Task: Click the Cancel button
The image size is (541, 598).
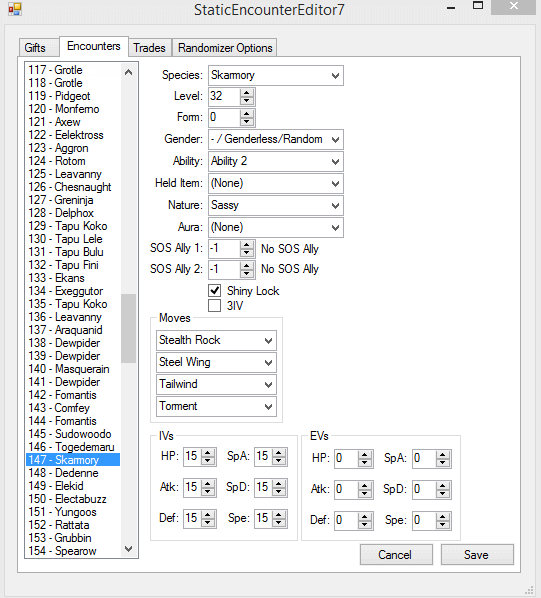Action: point(396,555)
